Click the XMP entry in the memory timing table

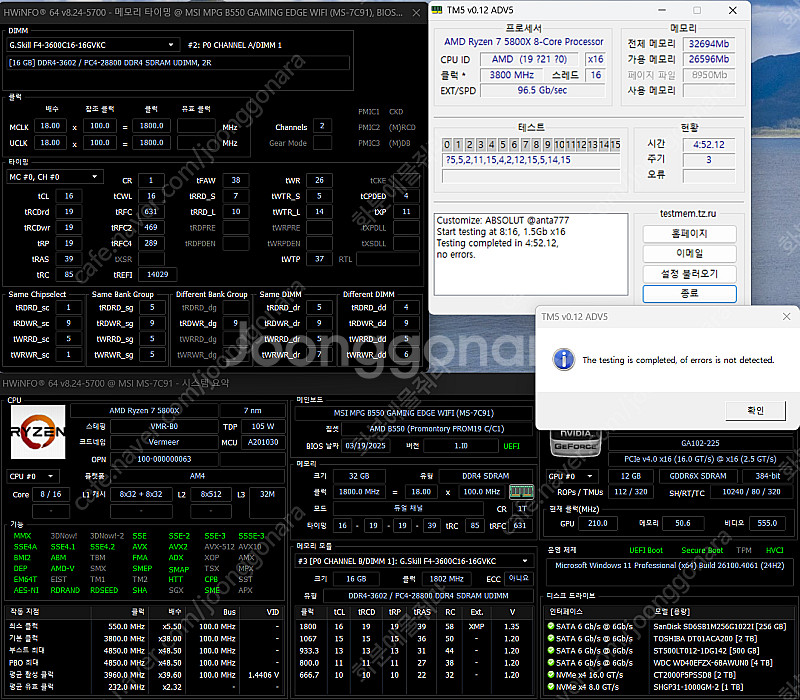coord(477,626)
